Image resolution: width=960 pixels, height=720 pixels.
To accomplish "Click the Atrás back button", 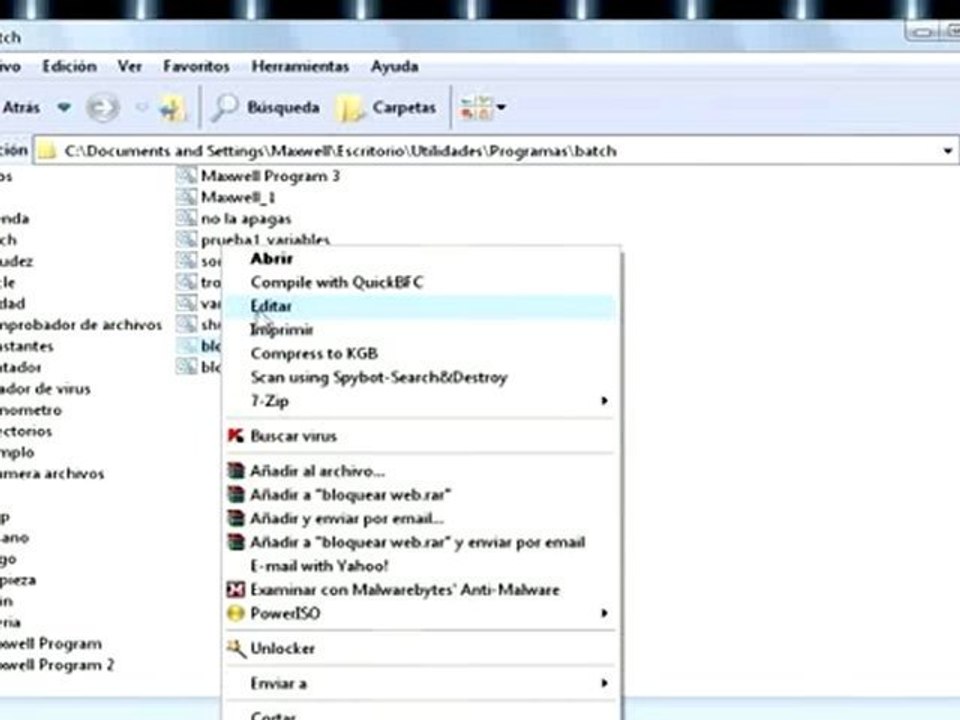I will point(21,108).
